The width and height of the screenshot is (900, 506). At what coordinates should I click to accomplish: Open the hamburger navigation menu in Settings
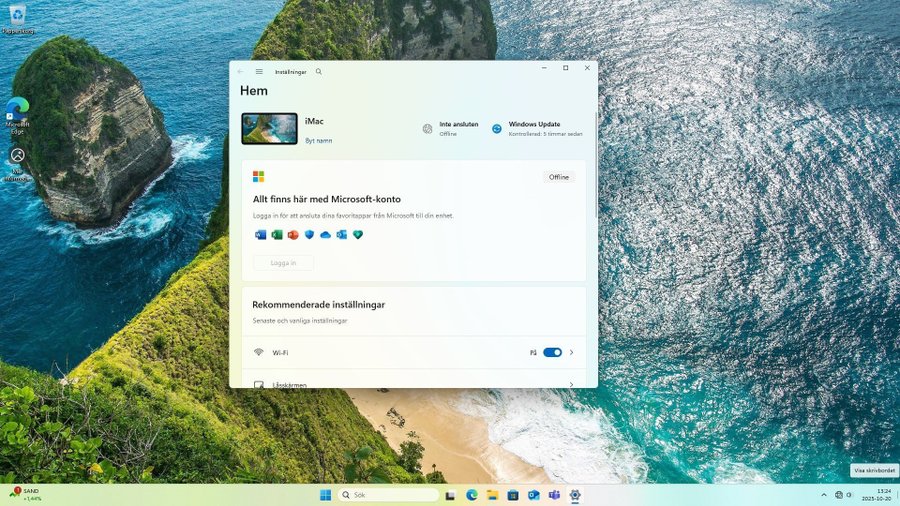click(x=259, y=72)
